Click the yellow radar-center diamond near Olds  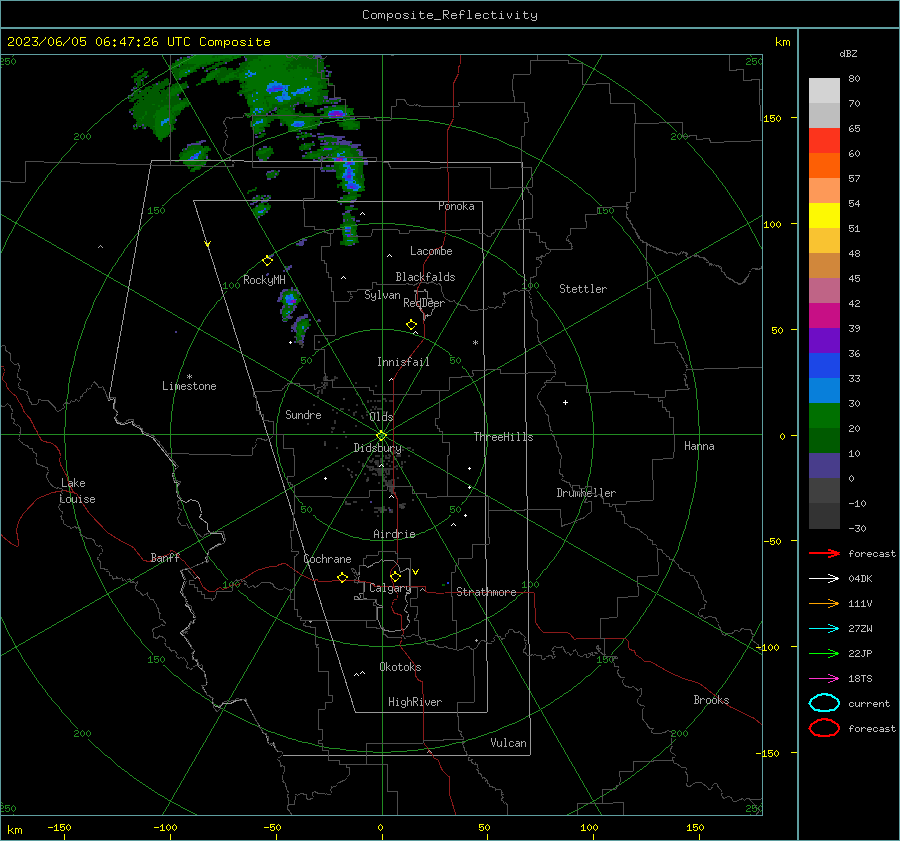[x=381, y=435]
